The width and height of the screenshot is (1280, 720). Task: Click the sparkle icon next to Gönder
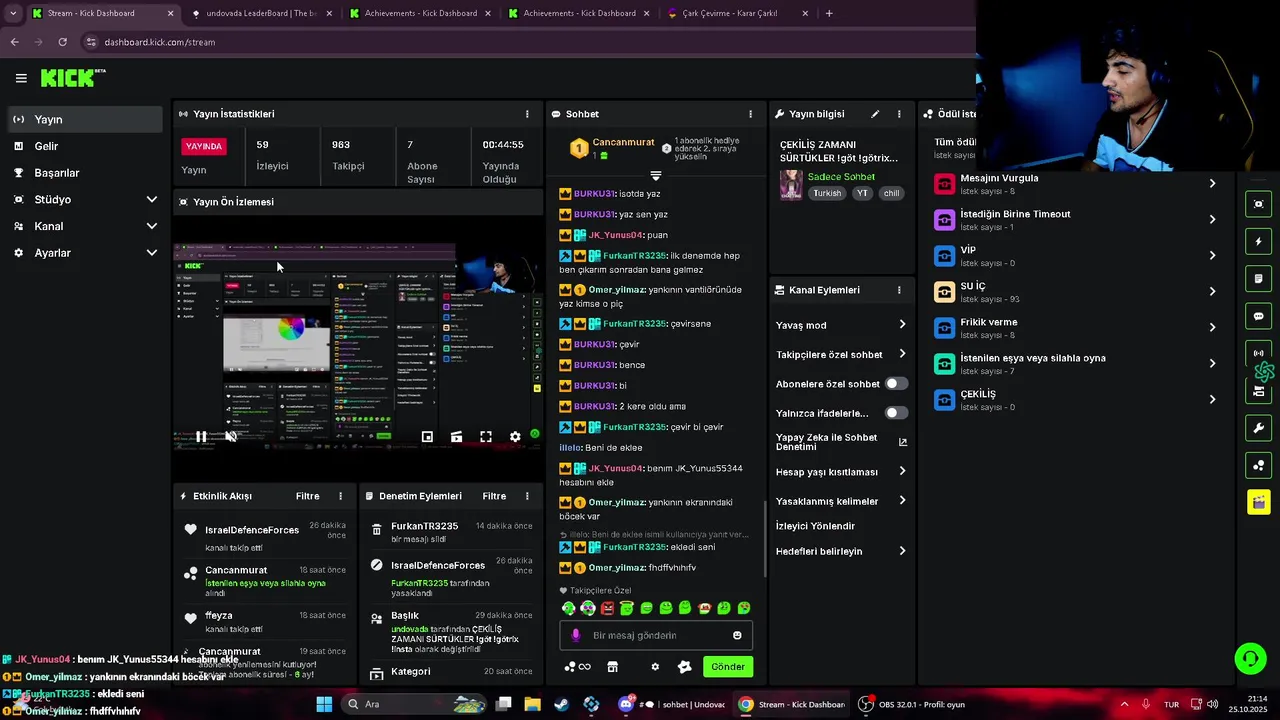tap(685, 667)
